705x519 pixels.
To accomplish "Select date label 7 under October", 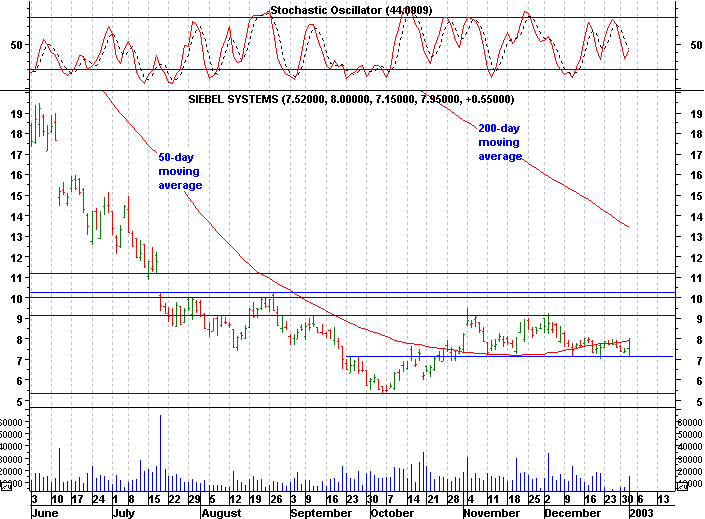I will coord(390,499).
